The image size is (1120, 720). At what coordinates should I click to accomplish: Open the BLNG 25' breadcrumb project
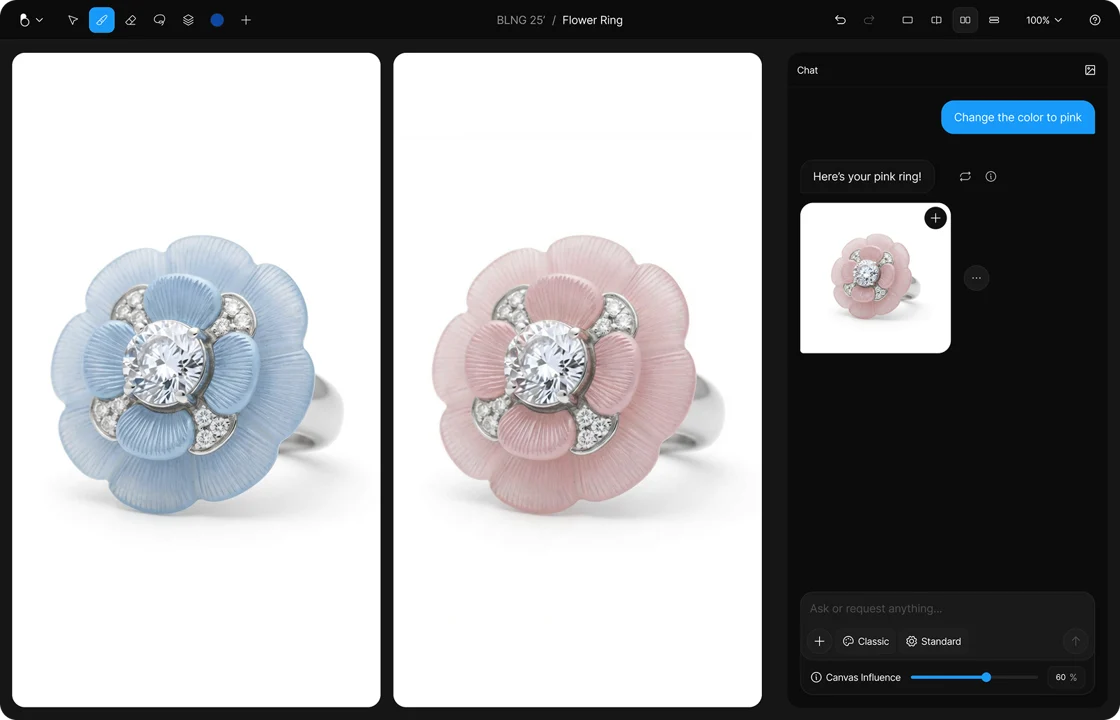[x=521, y=20]
